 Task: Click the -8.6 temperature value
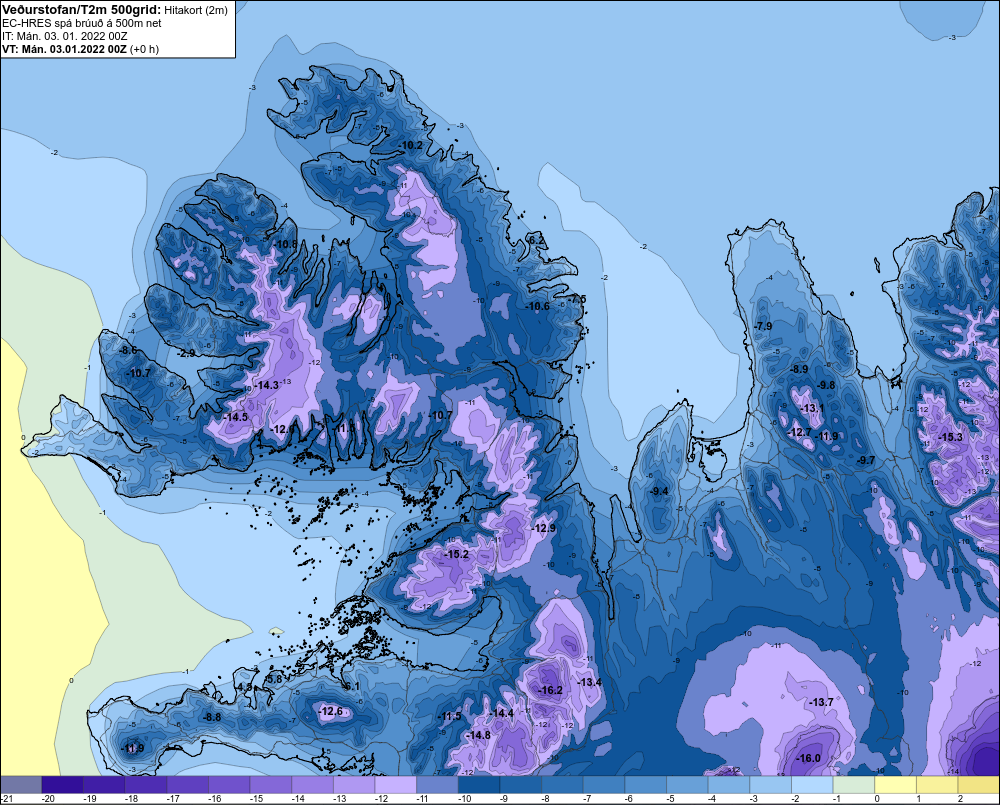[128, 350]
